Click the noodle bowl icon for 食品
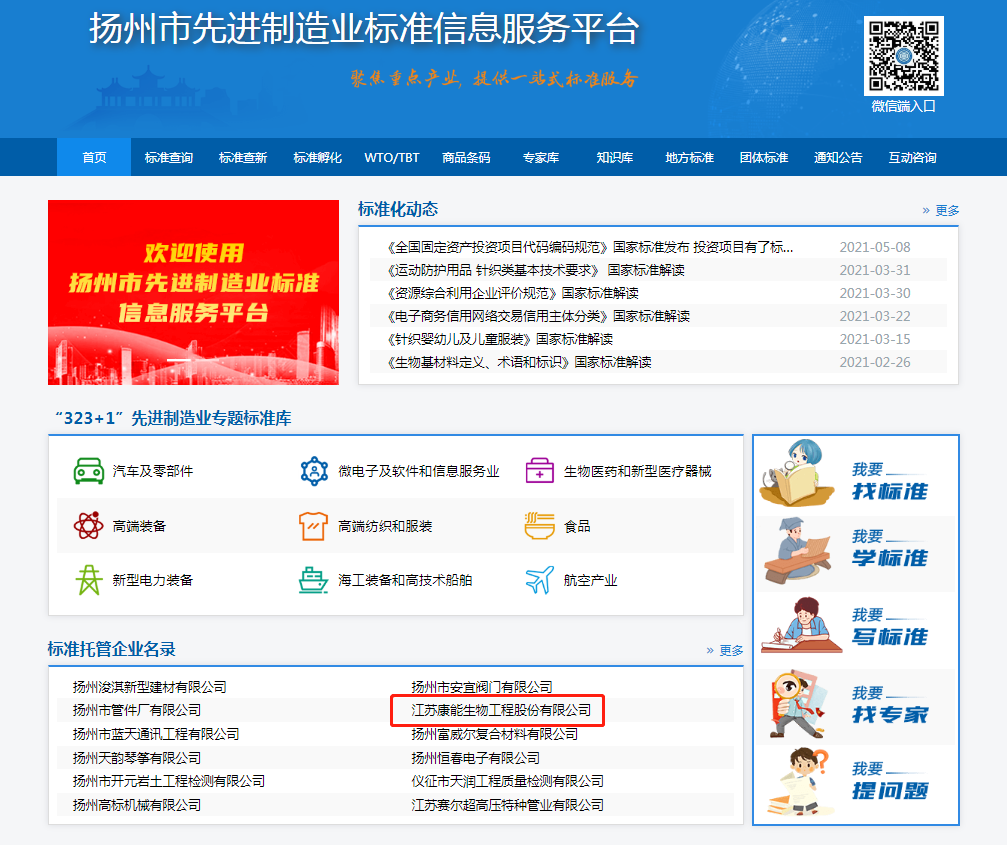This screenshot has height=845, width=1007. click(540, 526)
